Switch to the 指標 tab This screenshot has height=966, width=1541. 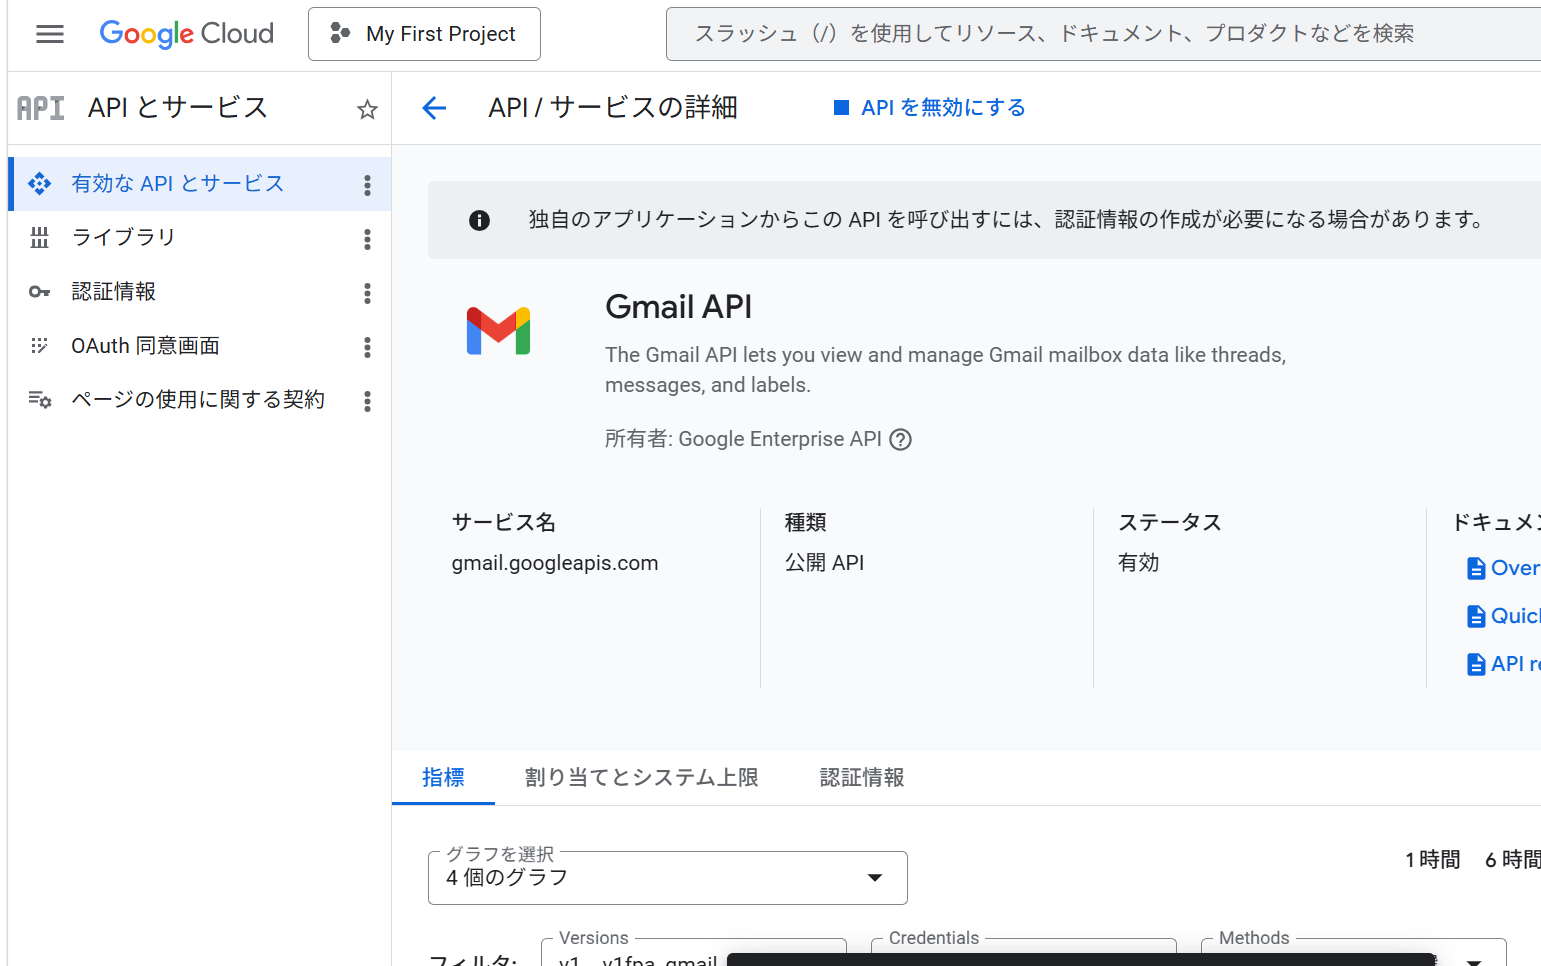point(443,778)
